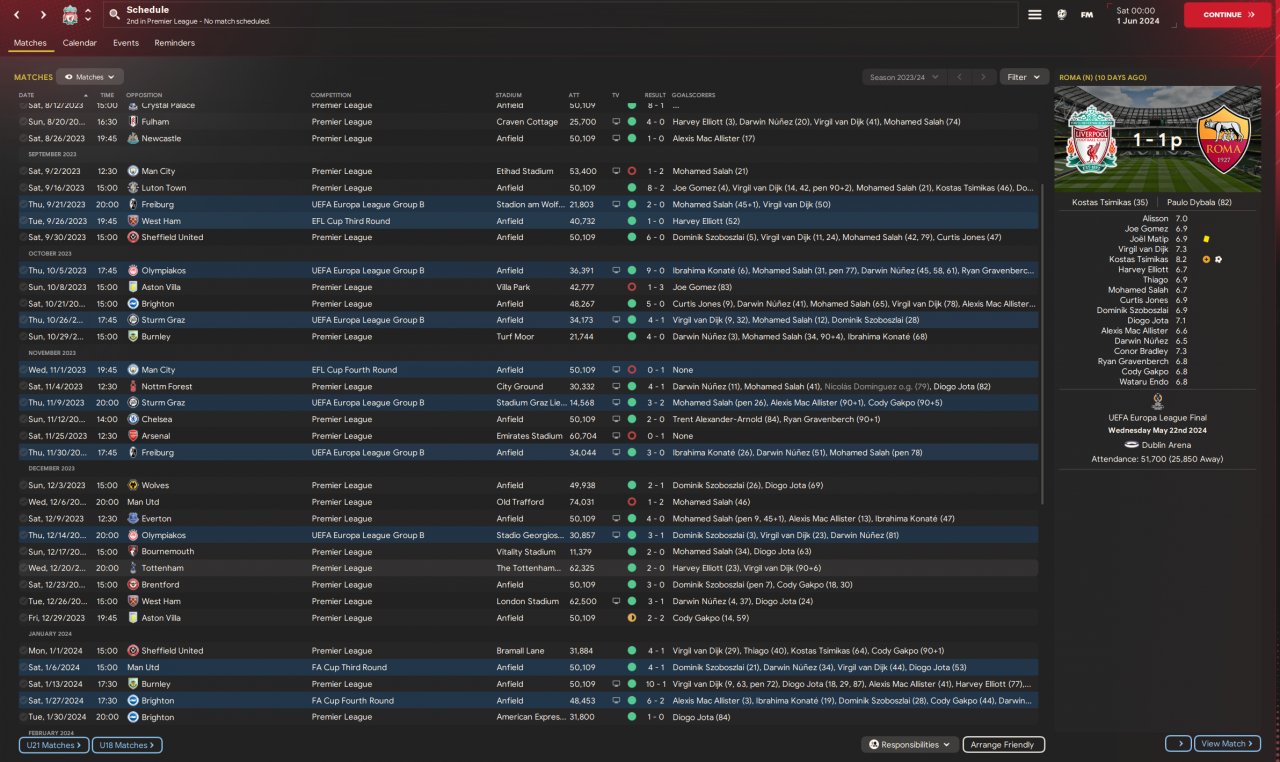This screenshot has width=1280, height=762.
Task: Open the Responsibilities dropdown
Action: [910, 745]
